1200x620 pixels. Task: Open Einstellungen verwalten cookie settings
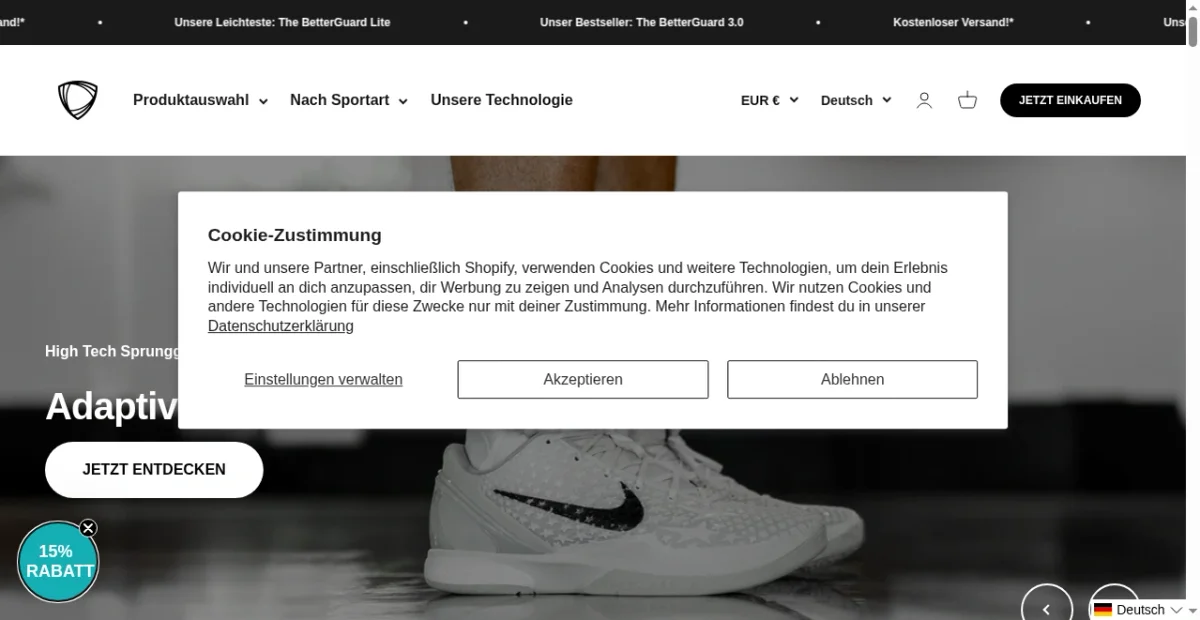click(323, 380)
